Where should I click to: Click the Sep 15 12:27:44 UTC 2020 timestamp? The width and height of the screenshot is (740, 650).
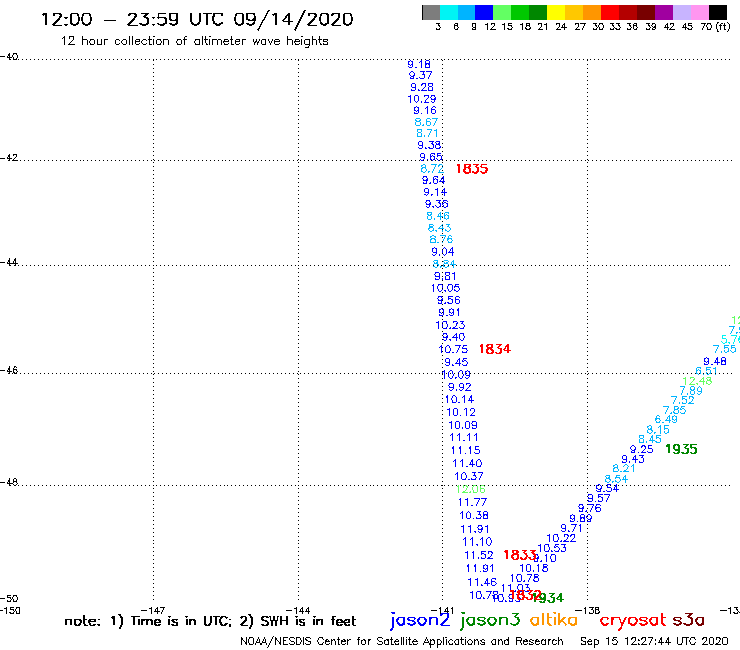pyautogui.click(x=654, y=642)
